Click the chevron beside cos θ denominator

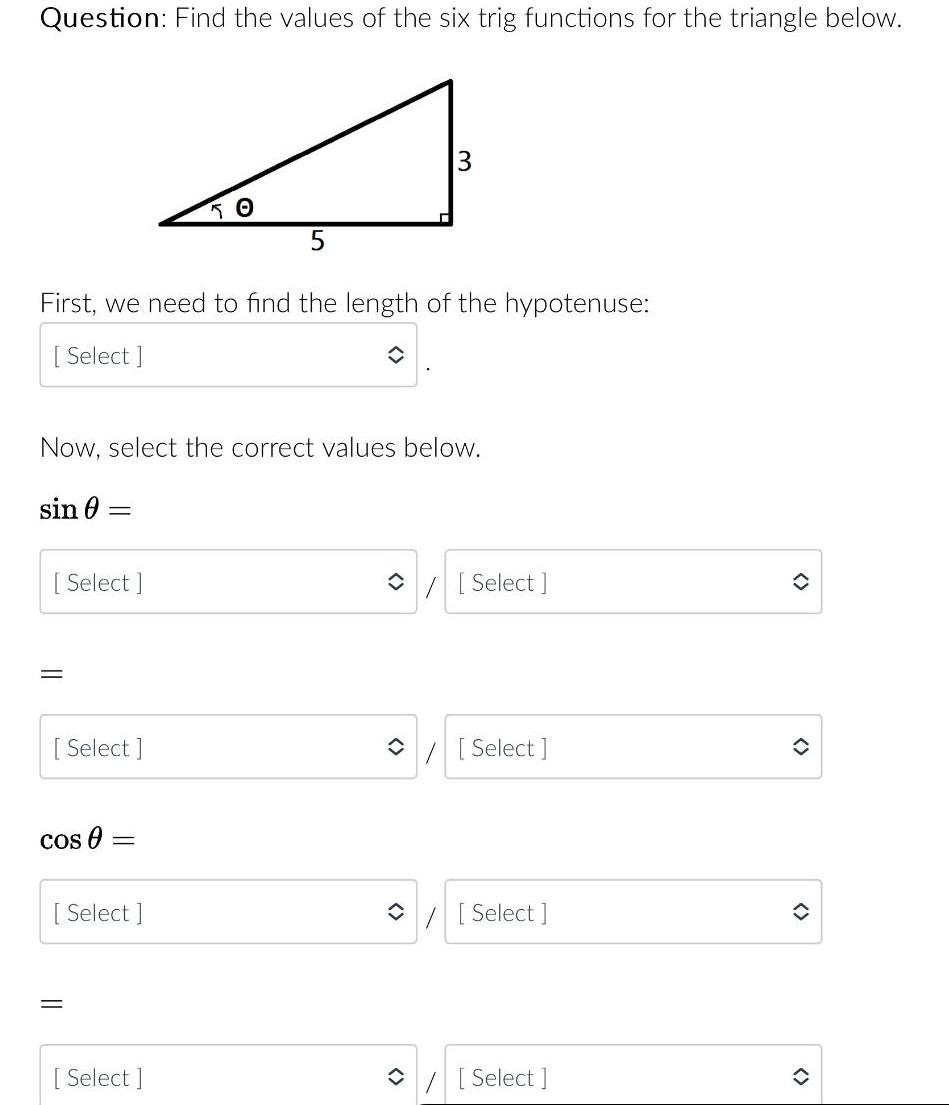click(801, 911)
